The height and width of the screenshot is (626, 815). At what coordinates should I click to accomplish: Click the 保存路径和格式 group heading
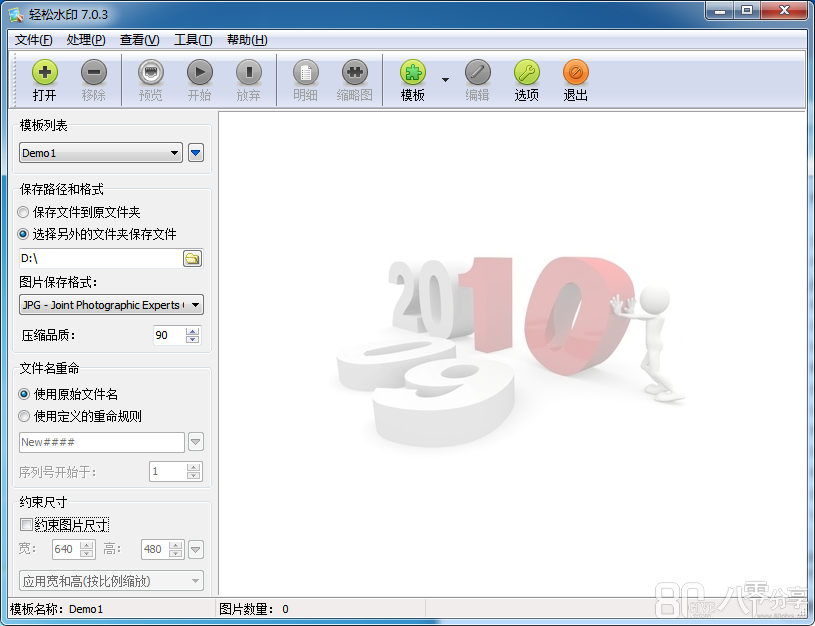coord(61,189)
